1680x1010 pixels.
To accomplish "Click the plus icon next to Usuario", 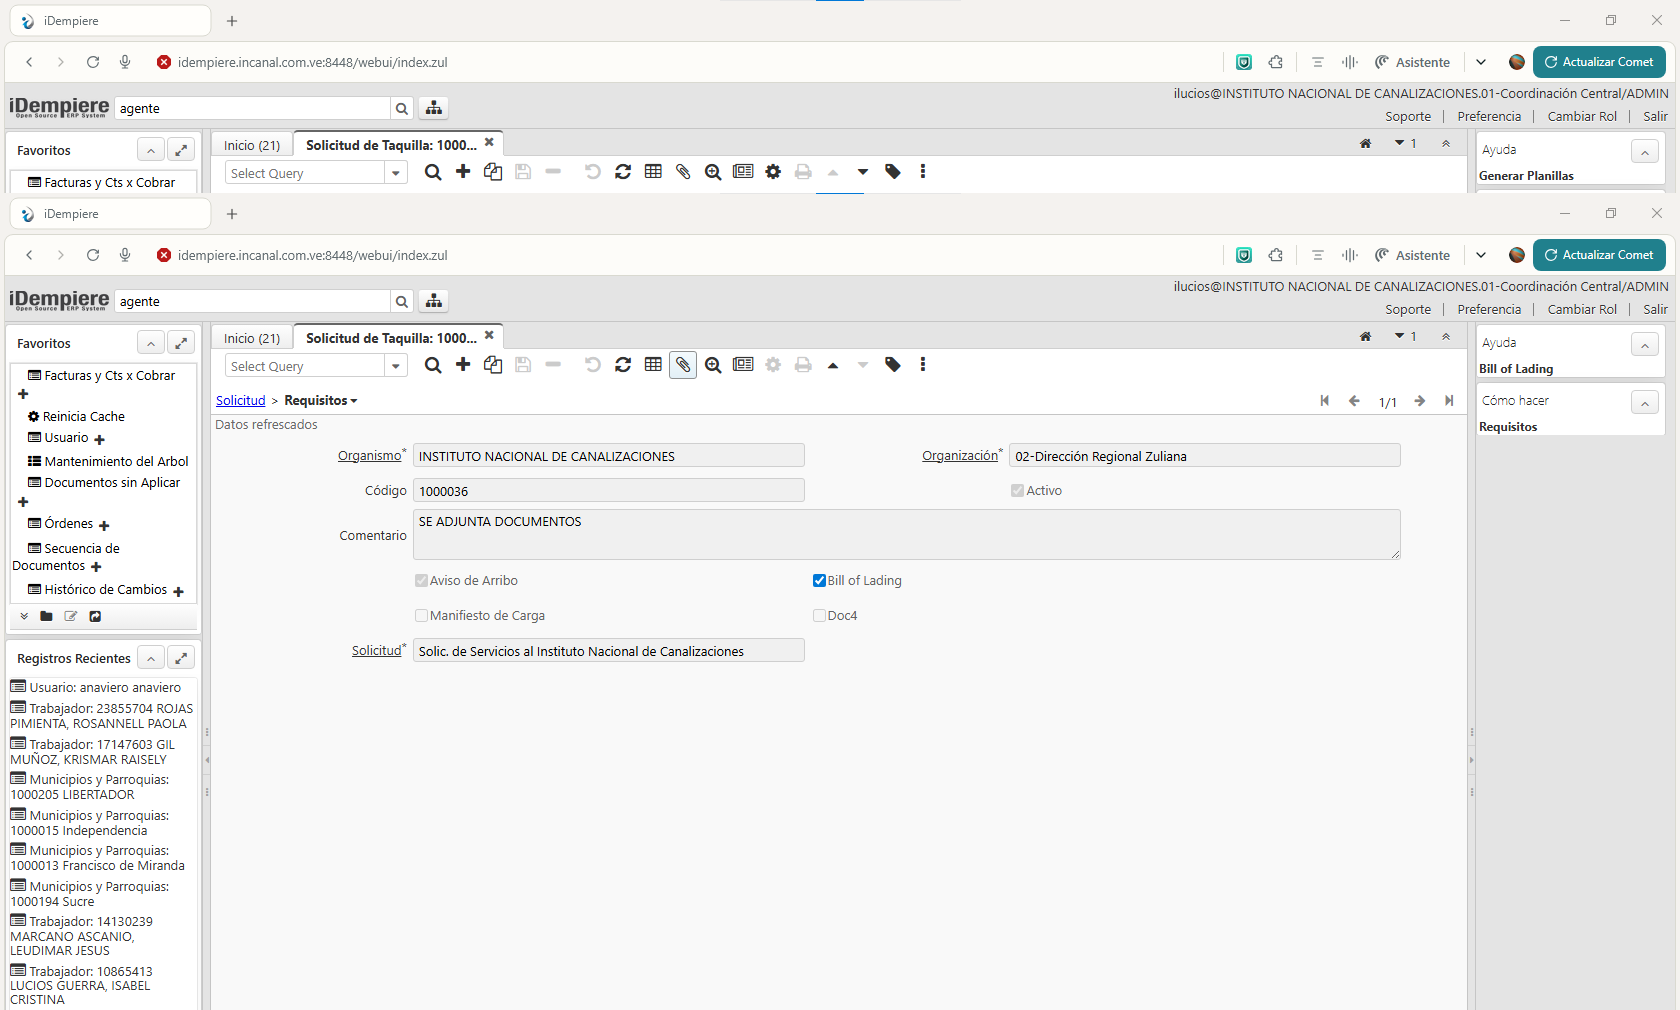I will pos(99,439).
